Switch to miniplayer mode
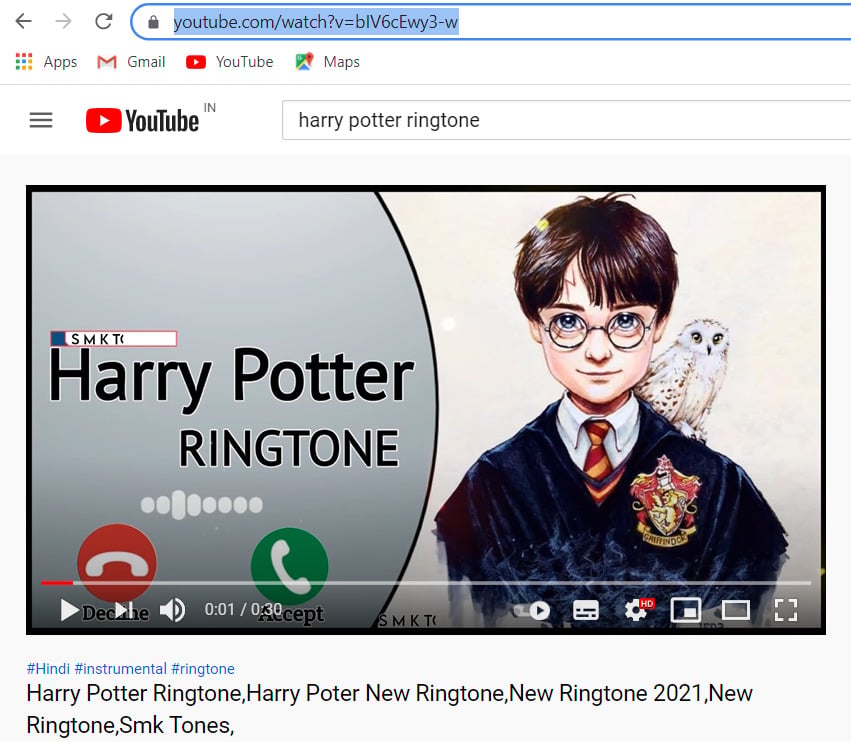Image resolution: width=851 pixels, height=742 pixels. (x=686, y=610)
